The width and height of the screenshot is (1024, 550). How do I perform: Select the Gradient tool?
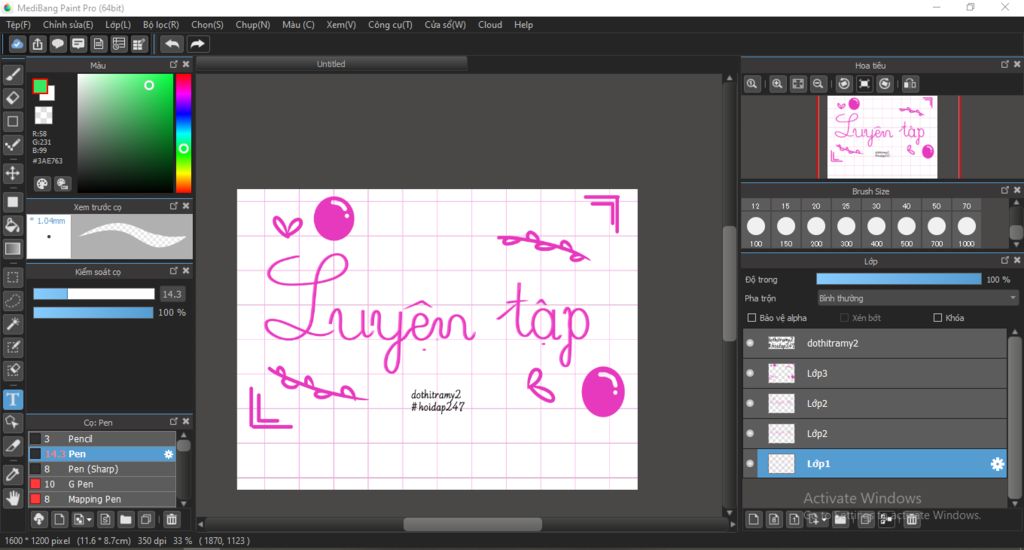12,249
